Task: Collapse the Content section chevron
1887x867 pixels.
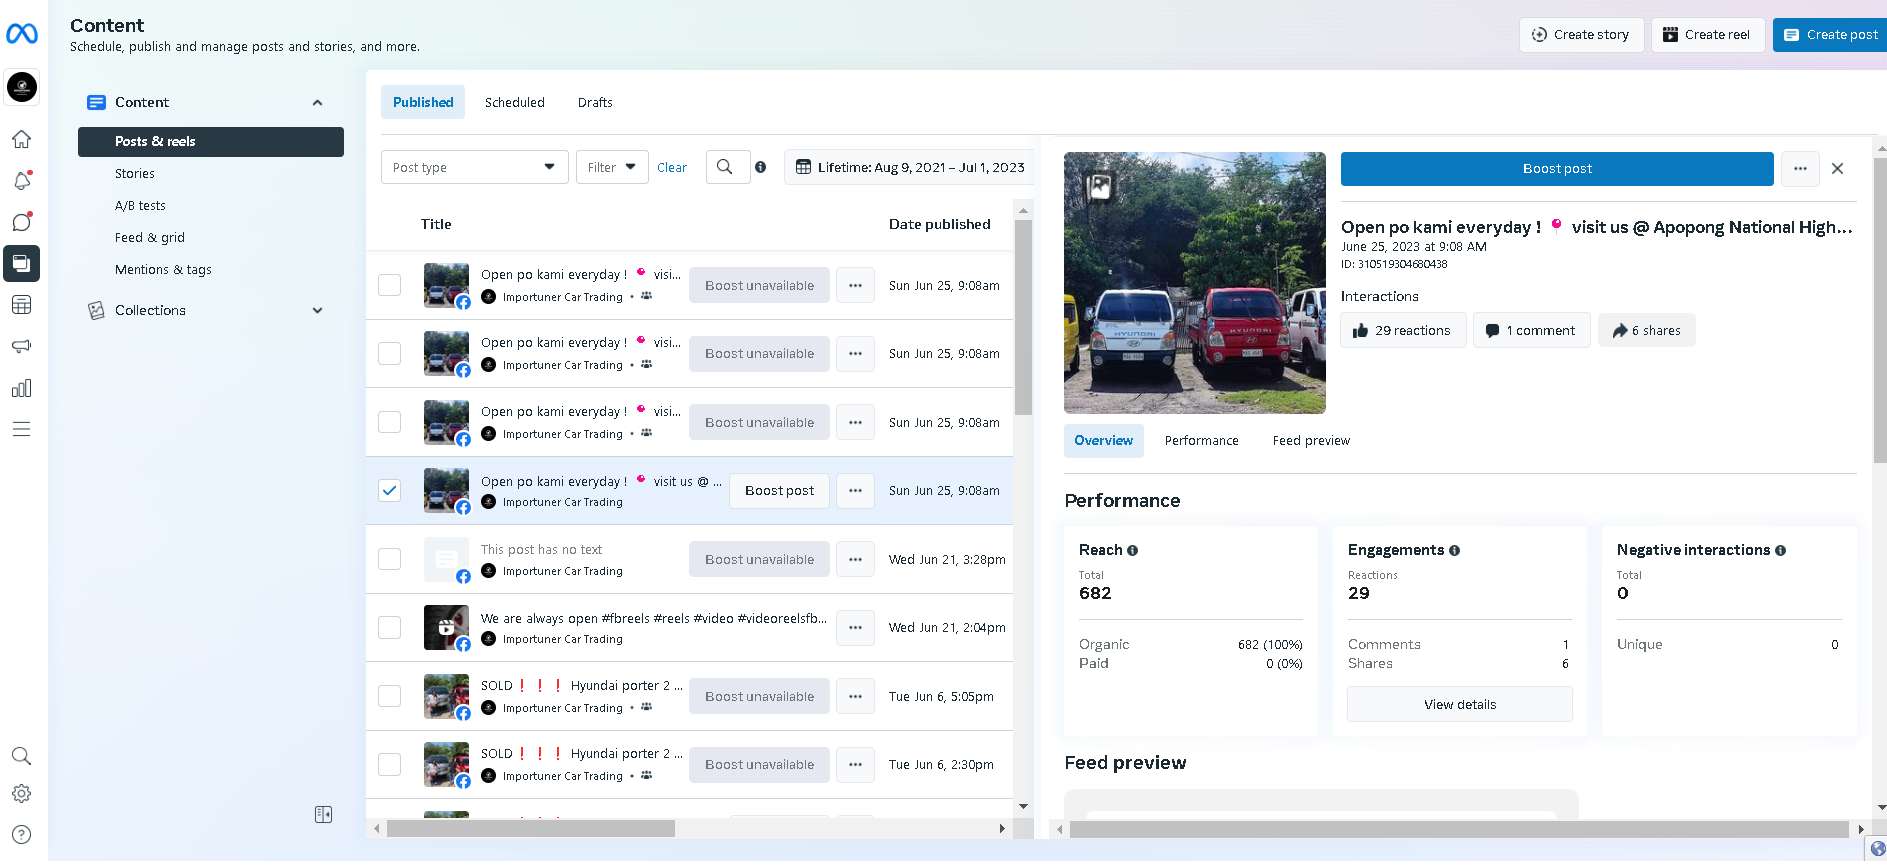Action: click(x=318, y=103)
